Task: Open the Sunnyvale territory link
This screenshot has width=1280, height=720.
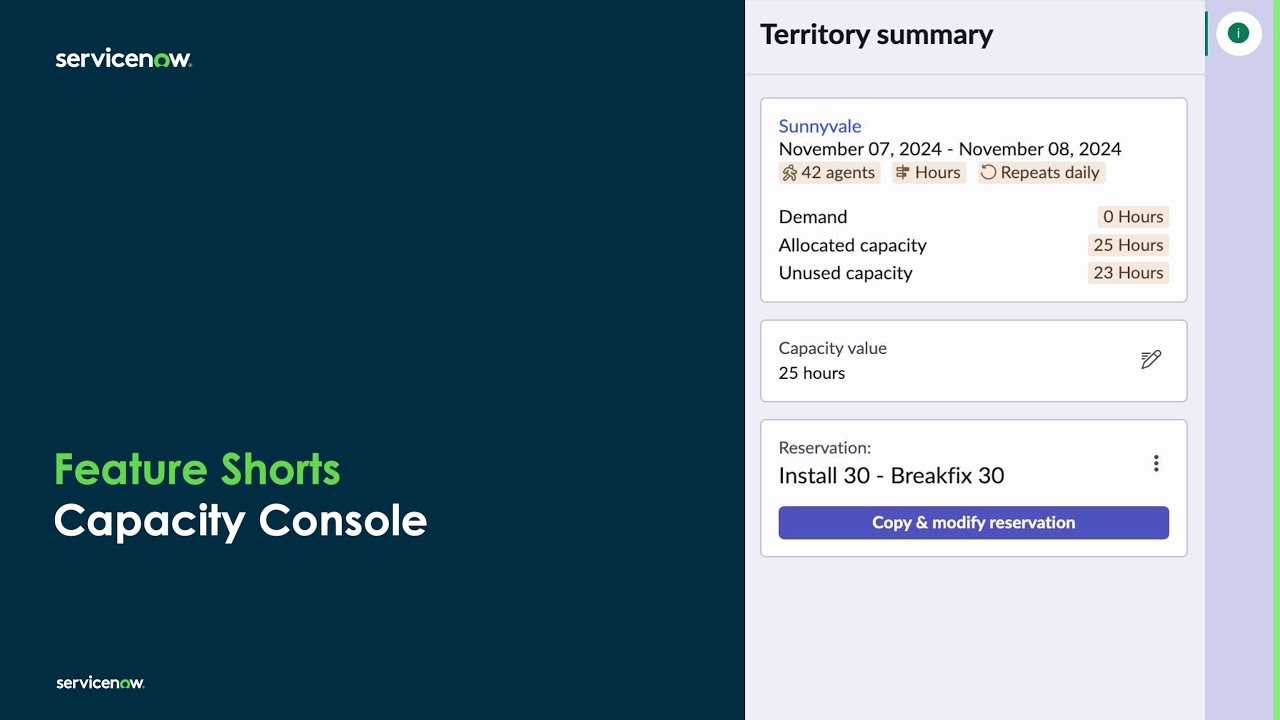Action: pos(820,126)
